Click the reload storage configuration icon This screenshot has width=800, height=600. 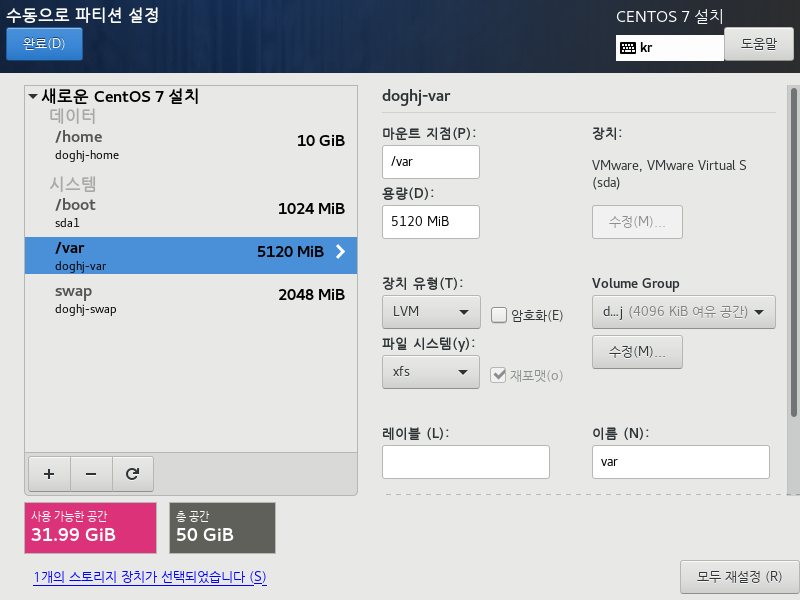click(x=133, y=474)
